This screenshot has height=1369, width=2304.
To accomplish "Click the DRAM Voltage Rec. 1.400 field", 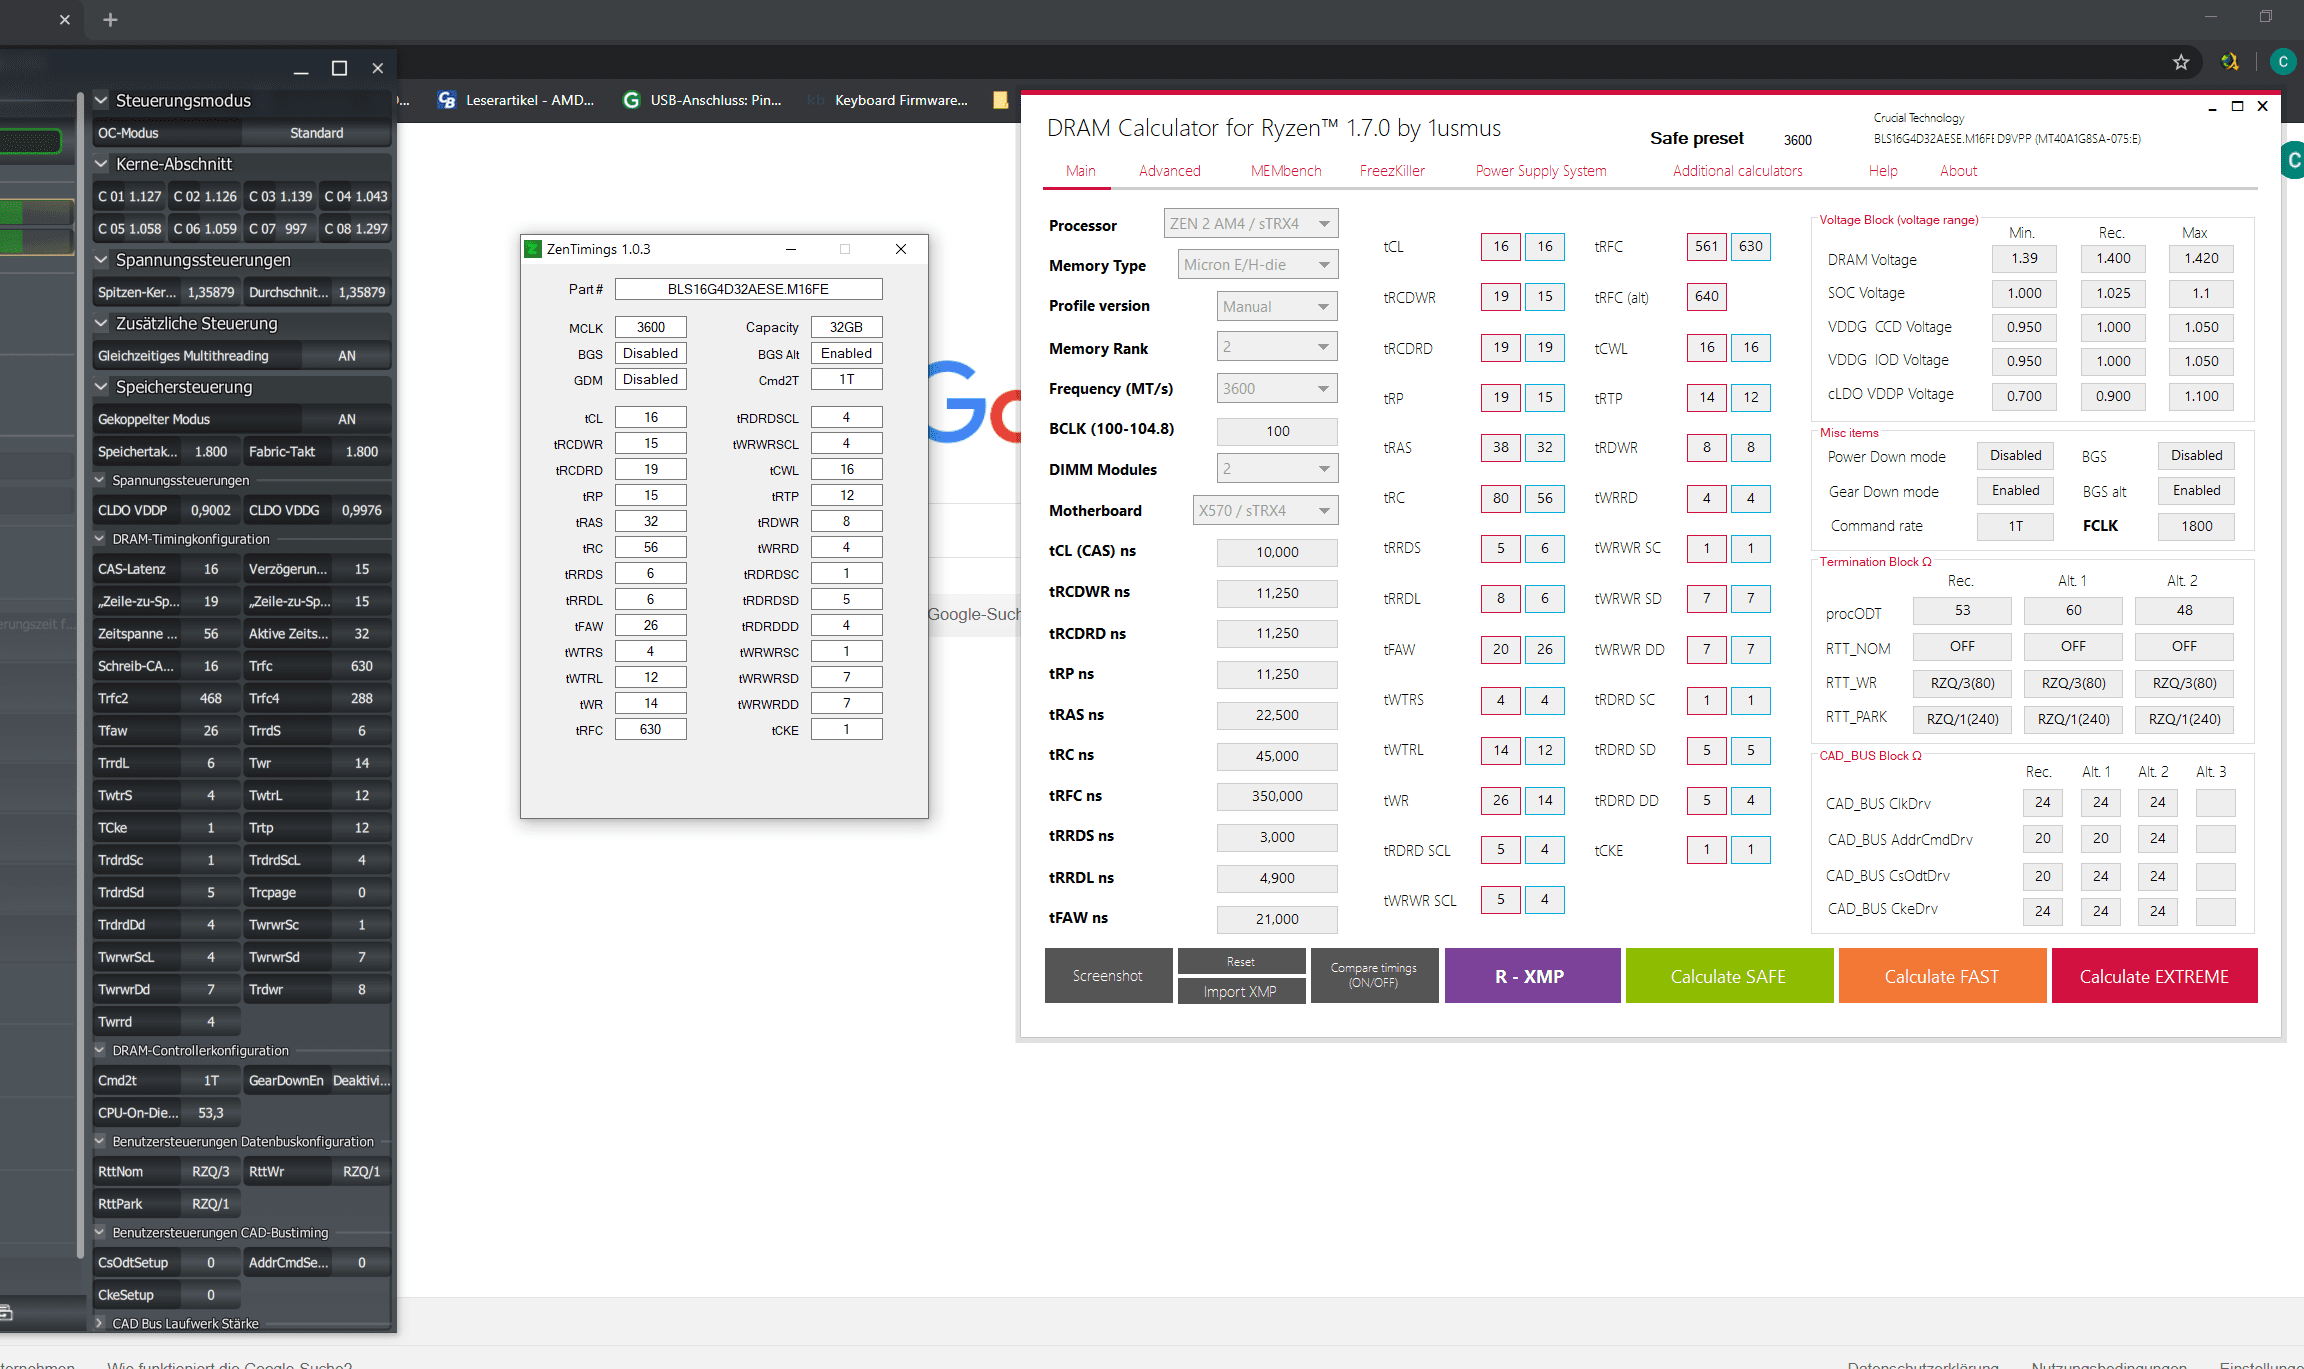I will click(x=2113, y=259).
